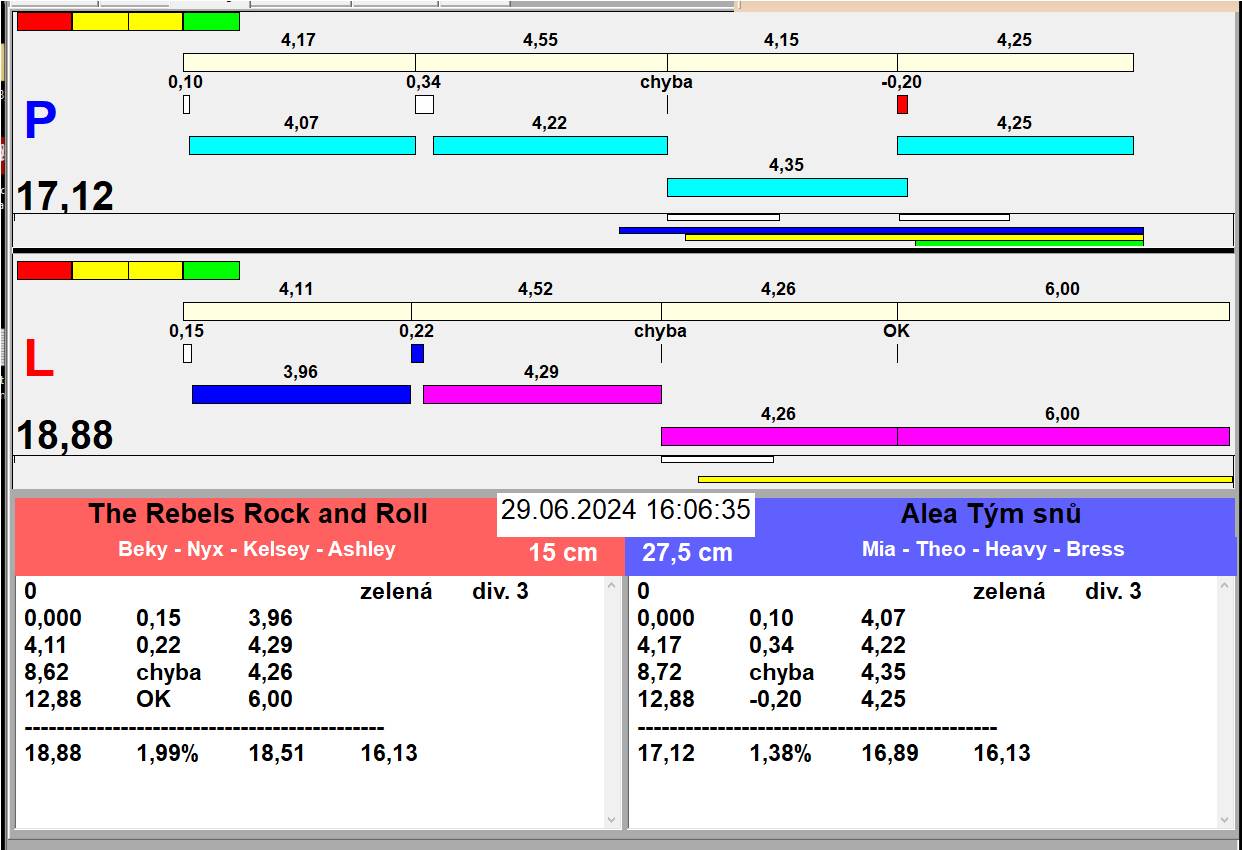Select the magenta 6,00 run bar
Viewport: 1242px width, 850px height.
1062,436
